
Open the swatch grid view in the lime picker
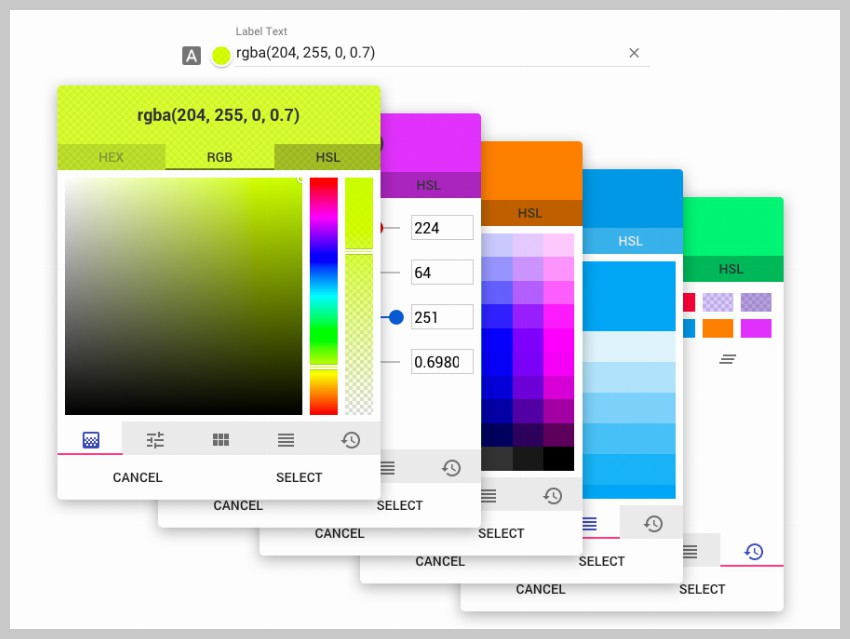coord(221,439)
